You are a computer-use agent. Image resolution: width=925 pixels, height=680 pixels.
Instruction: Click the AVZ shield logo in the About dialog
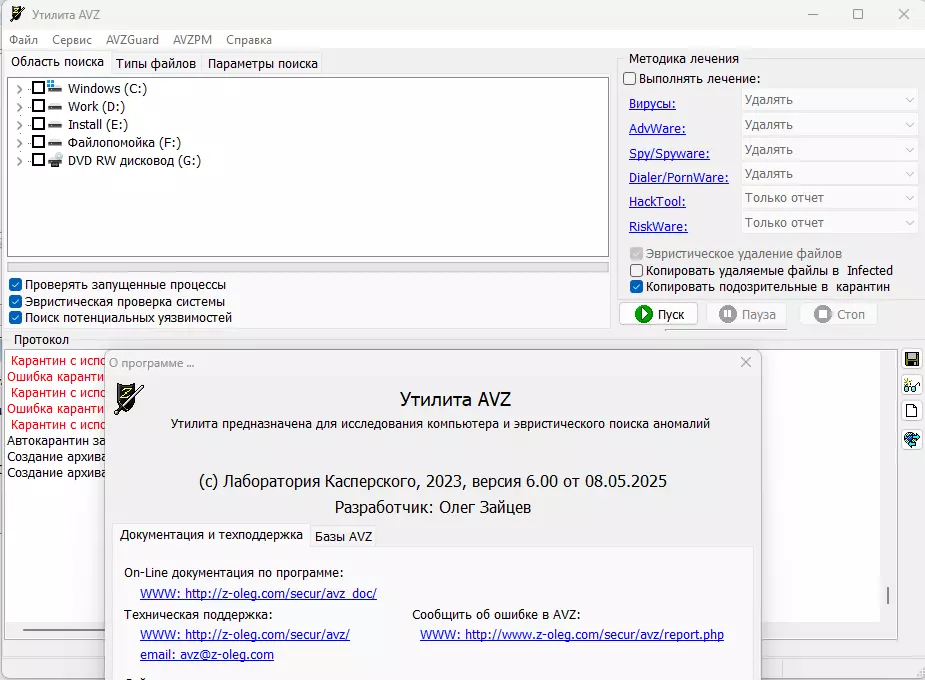(x=129, y=399)
